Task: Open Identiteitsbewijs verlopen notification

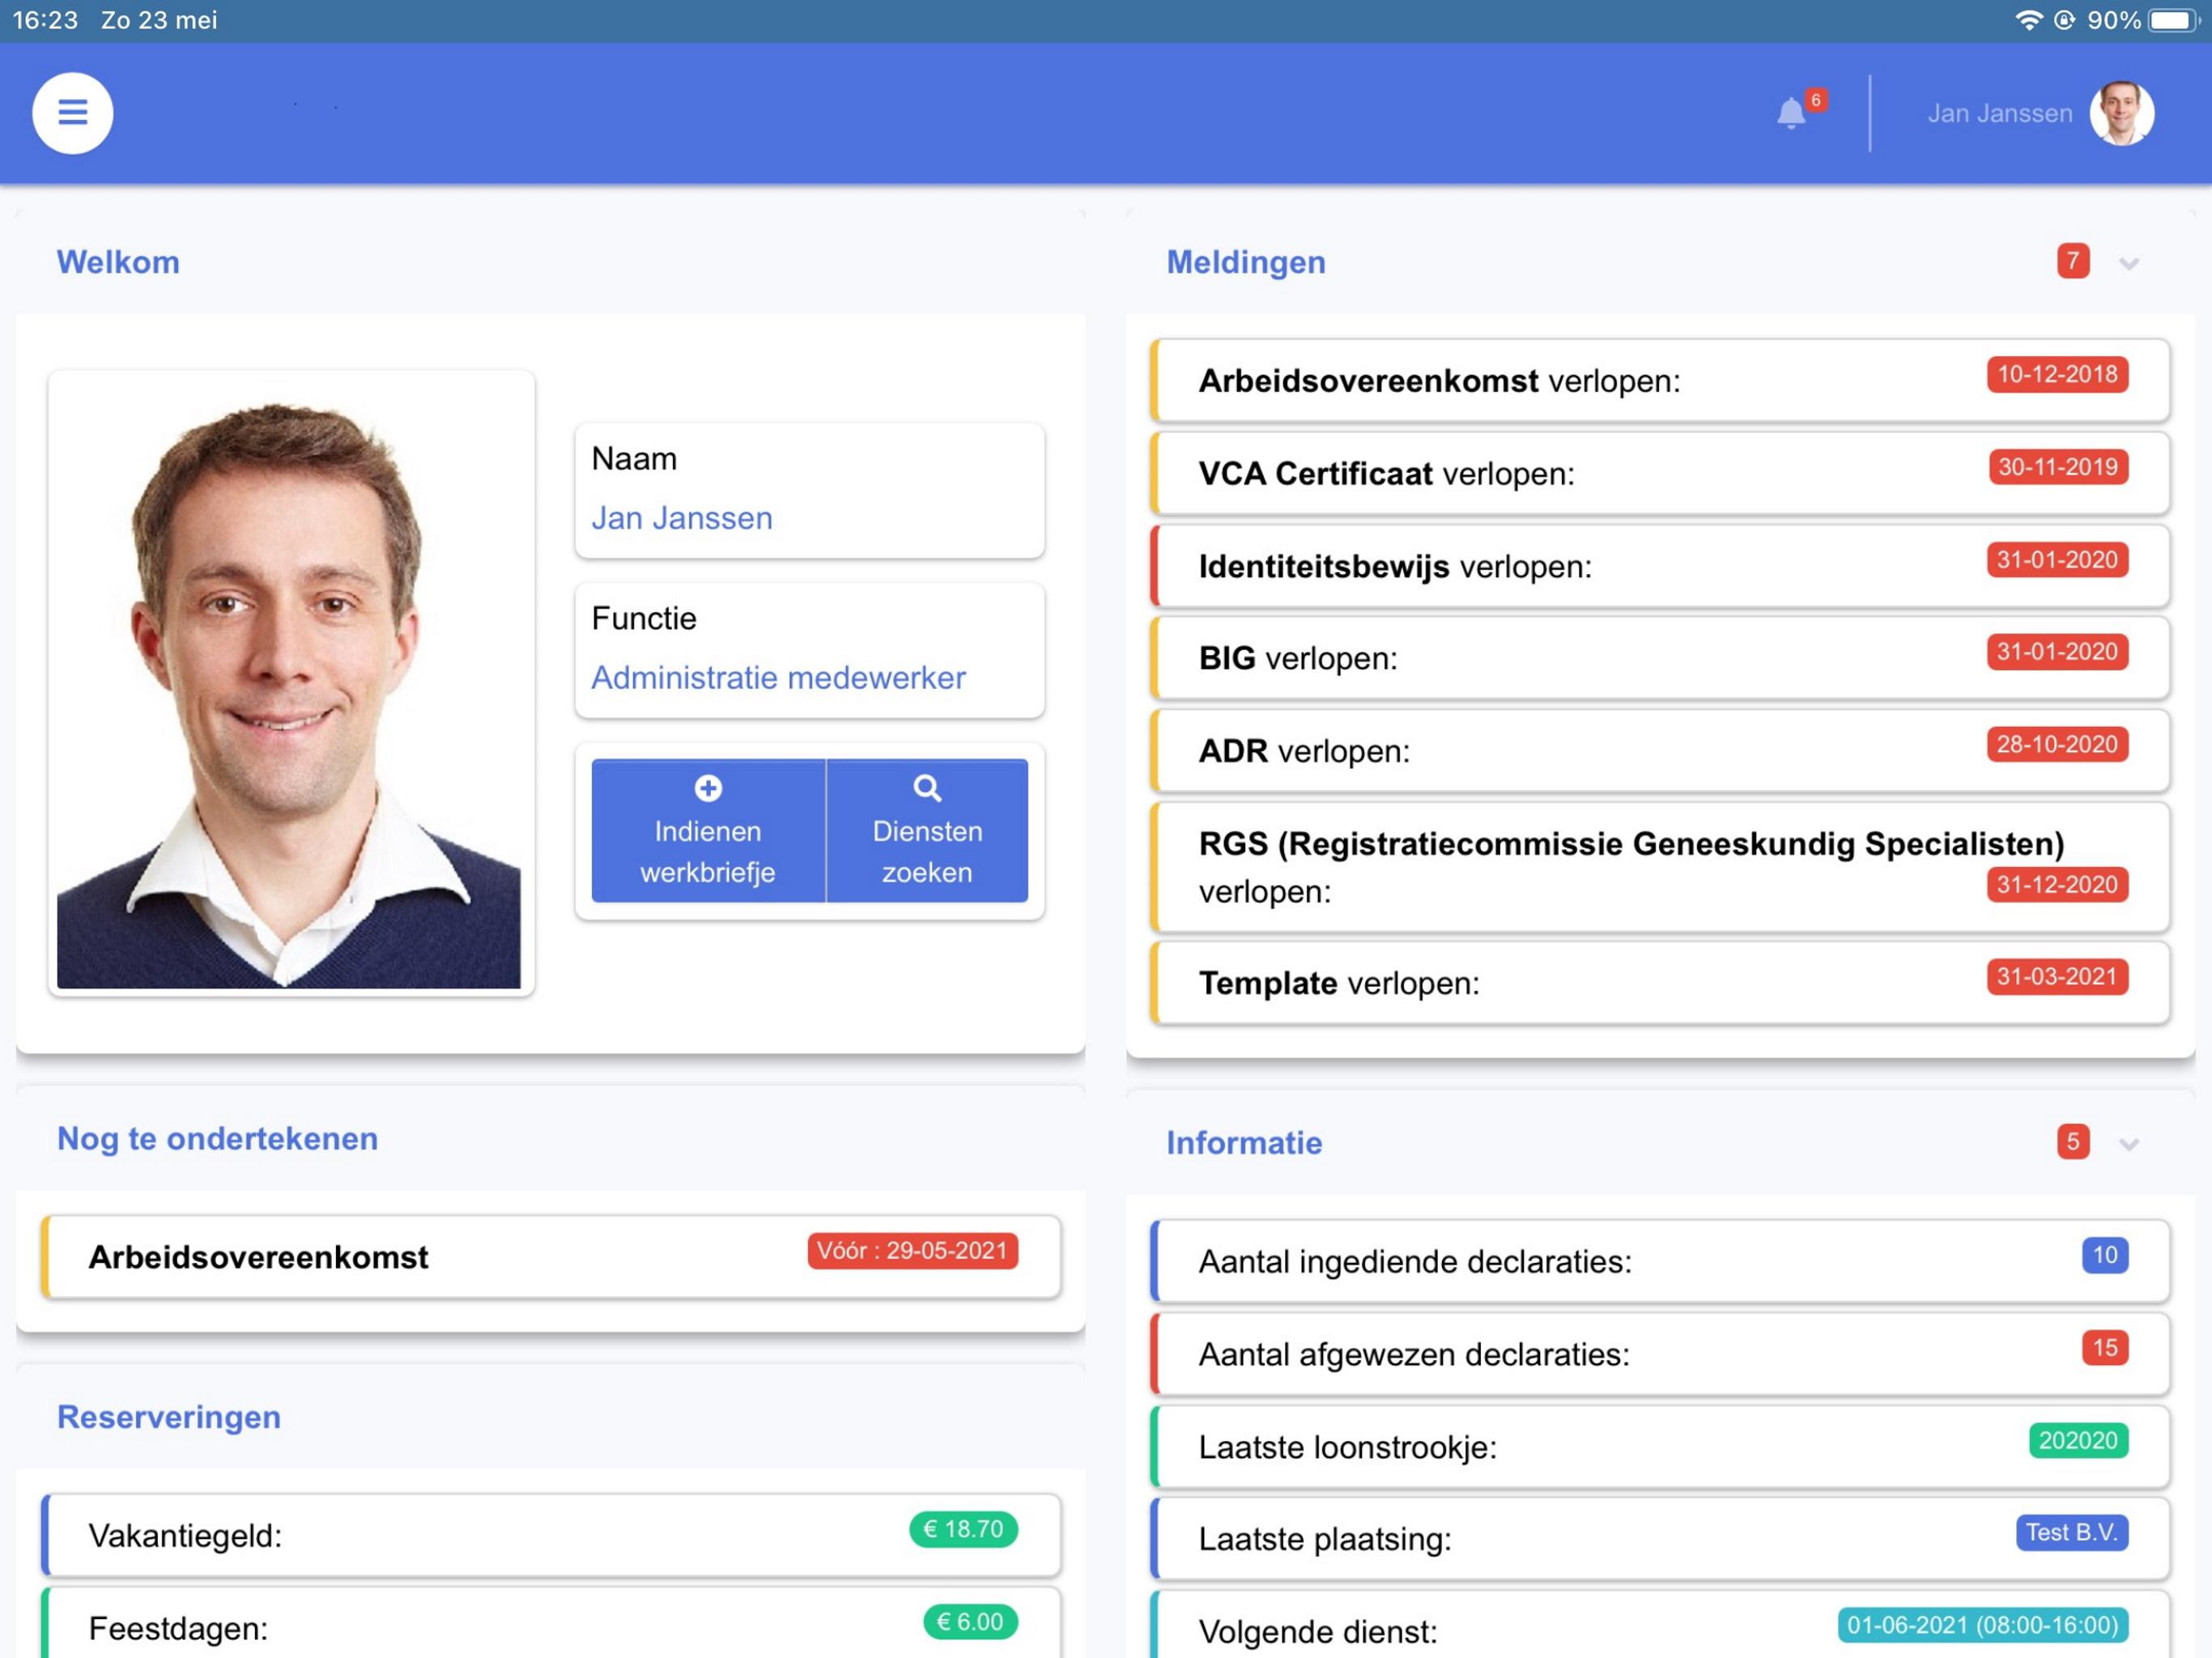Action: [1660, 566]
